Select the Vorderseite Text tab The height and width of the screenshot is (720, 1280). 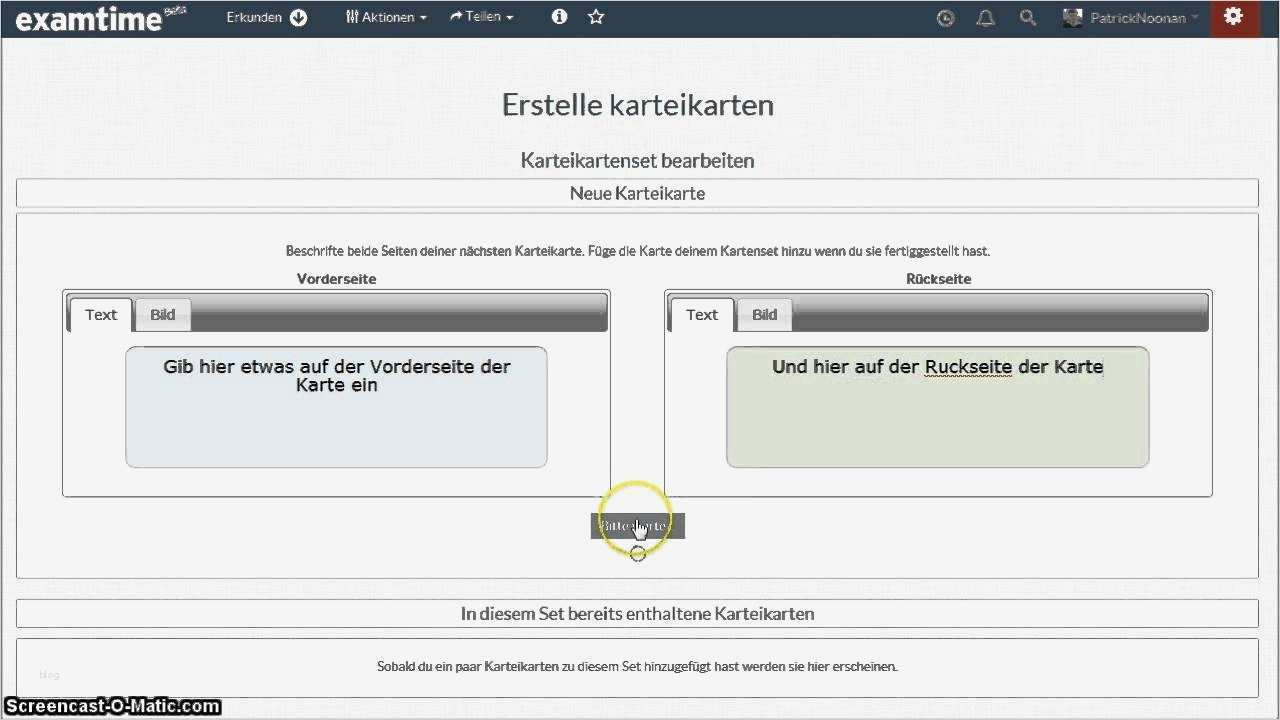click(100, 314)
